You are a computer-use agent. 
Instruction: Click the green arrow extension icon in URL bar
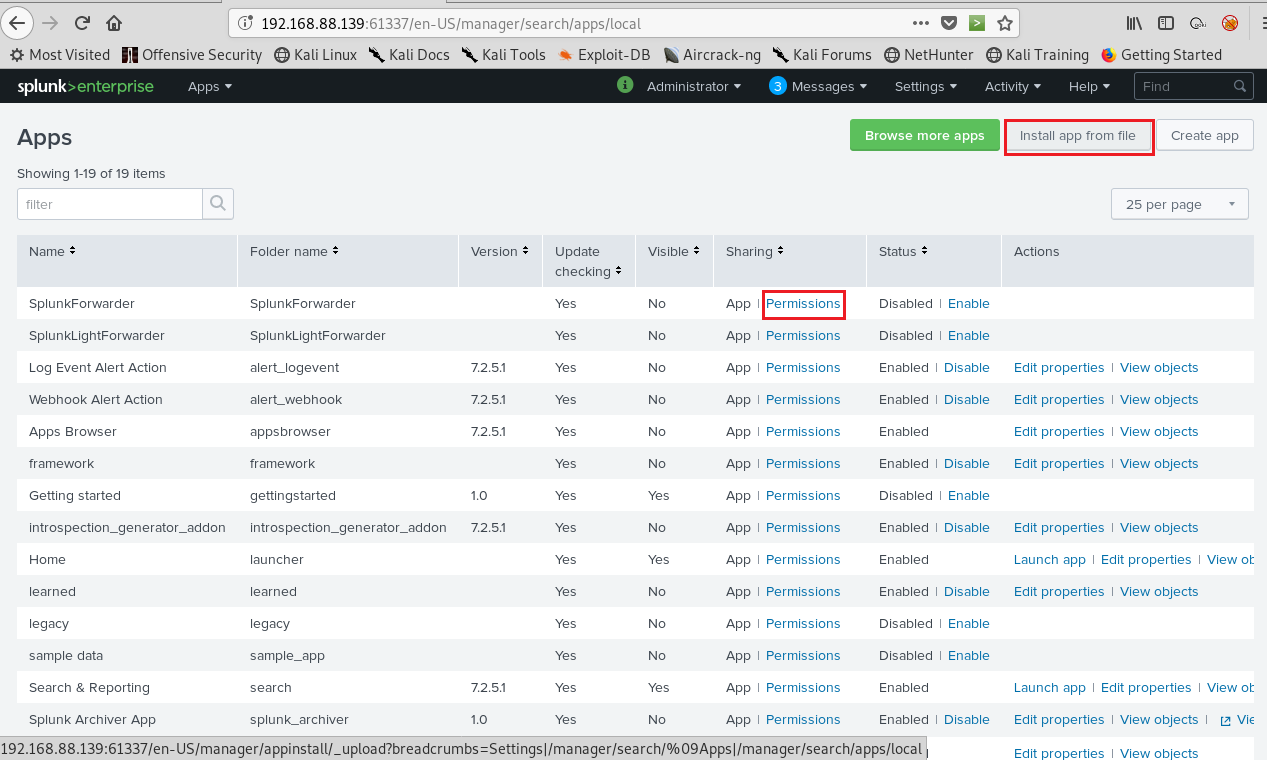pos(977,22)
